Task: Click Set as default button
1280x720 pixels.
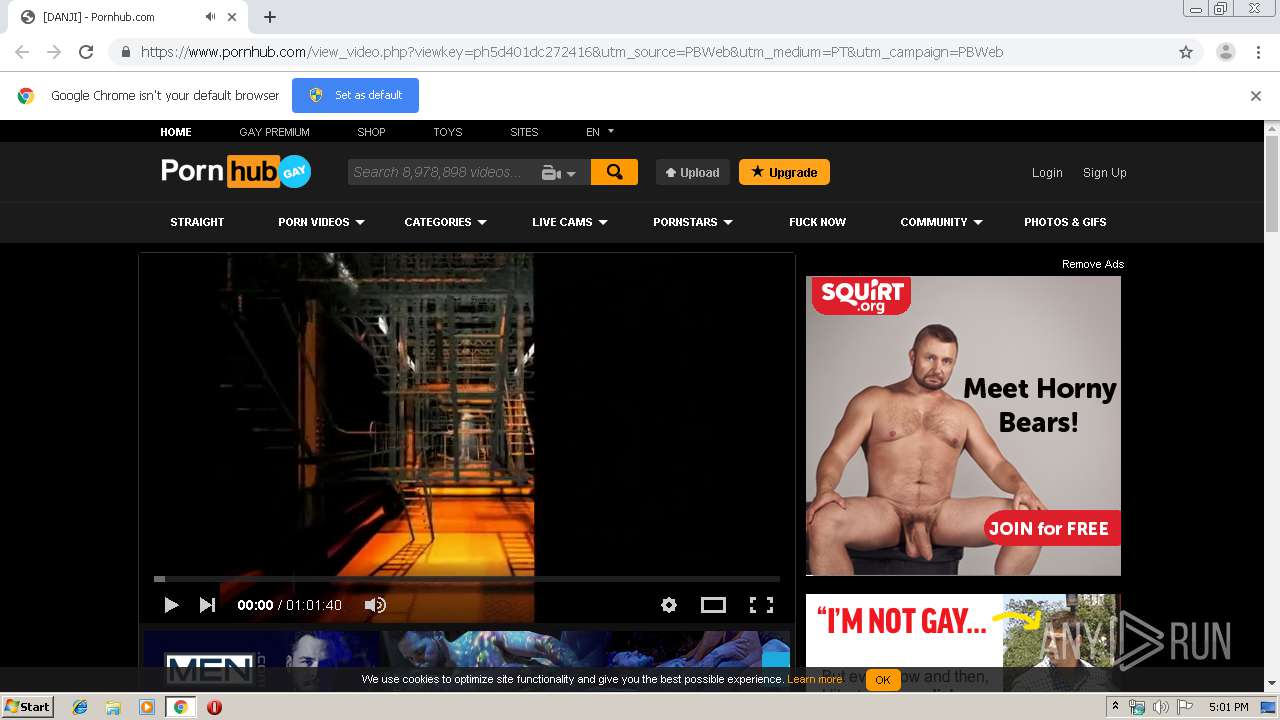Action: (355, 95)
